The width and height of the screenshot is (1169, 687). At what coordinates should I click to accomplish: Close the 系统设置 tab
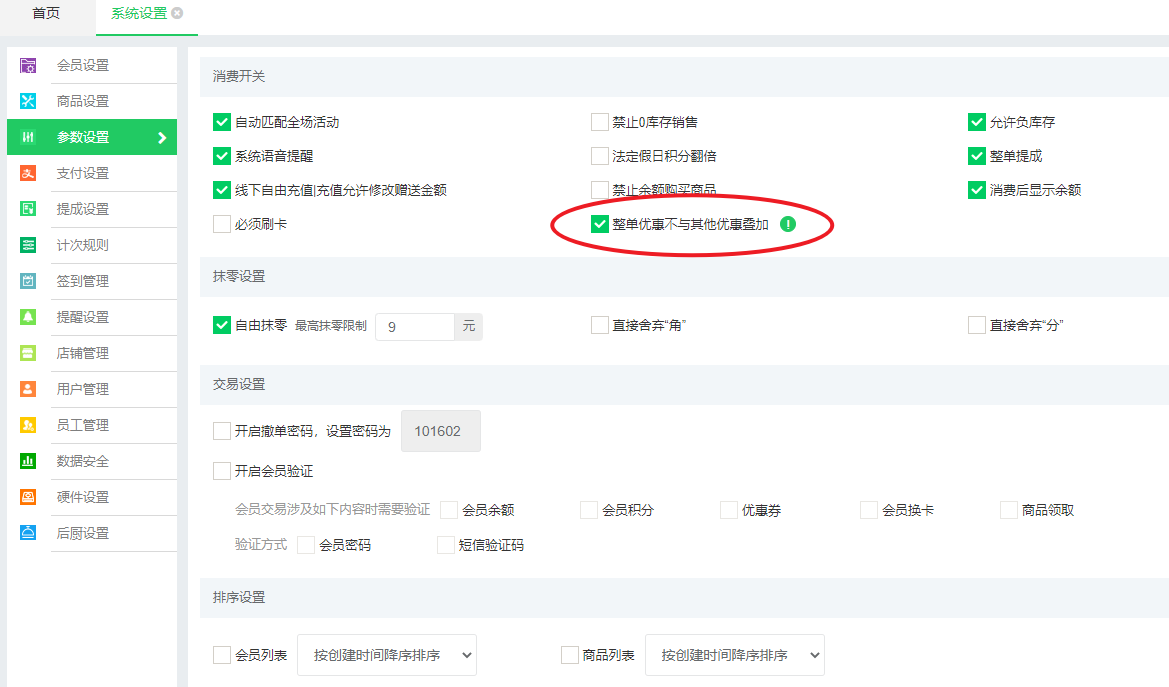[177, 13]
